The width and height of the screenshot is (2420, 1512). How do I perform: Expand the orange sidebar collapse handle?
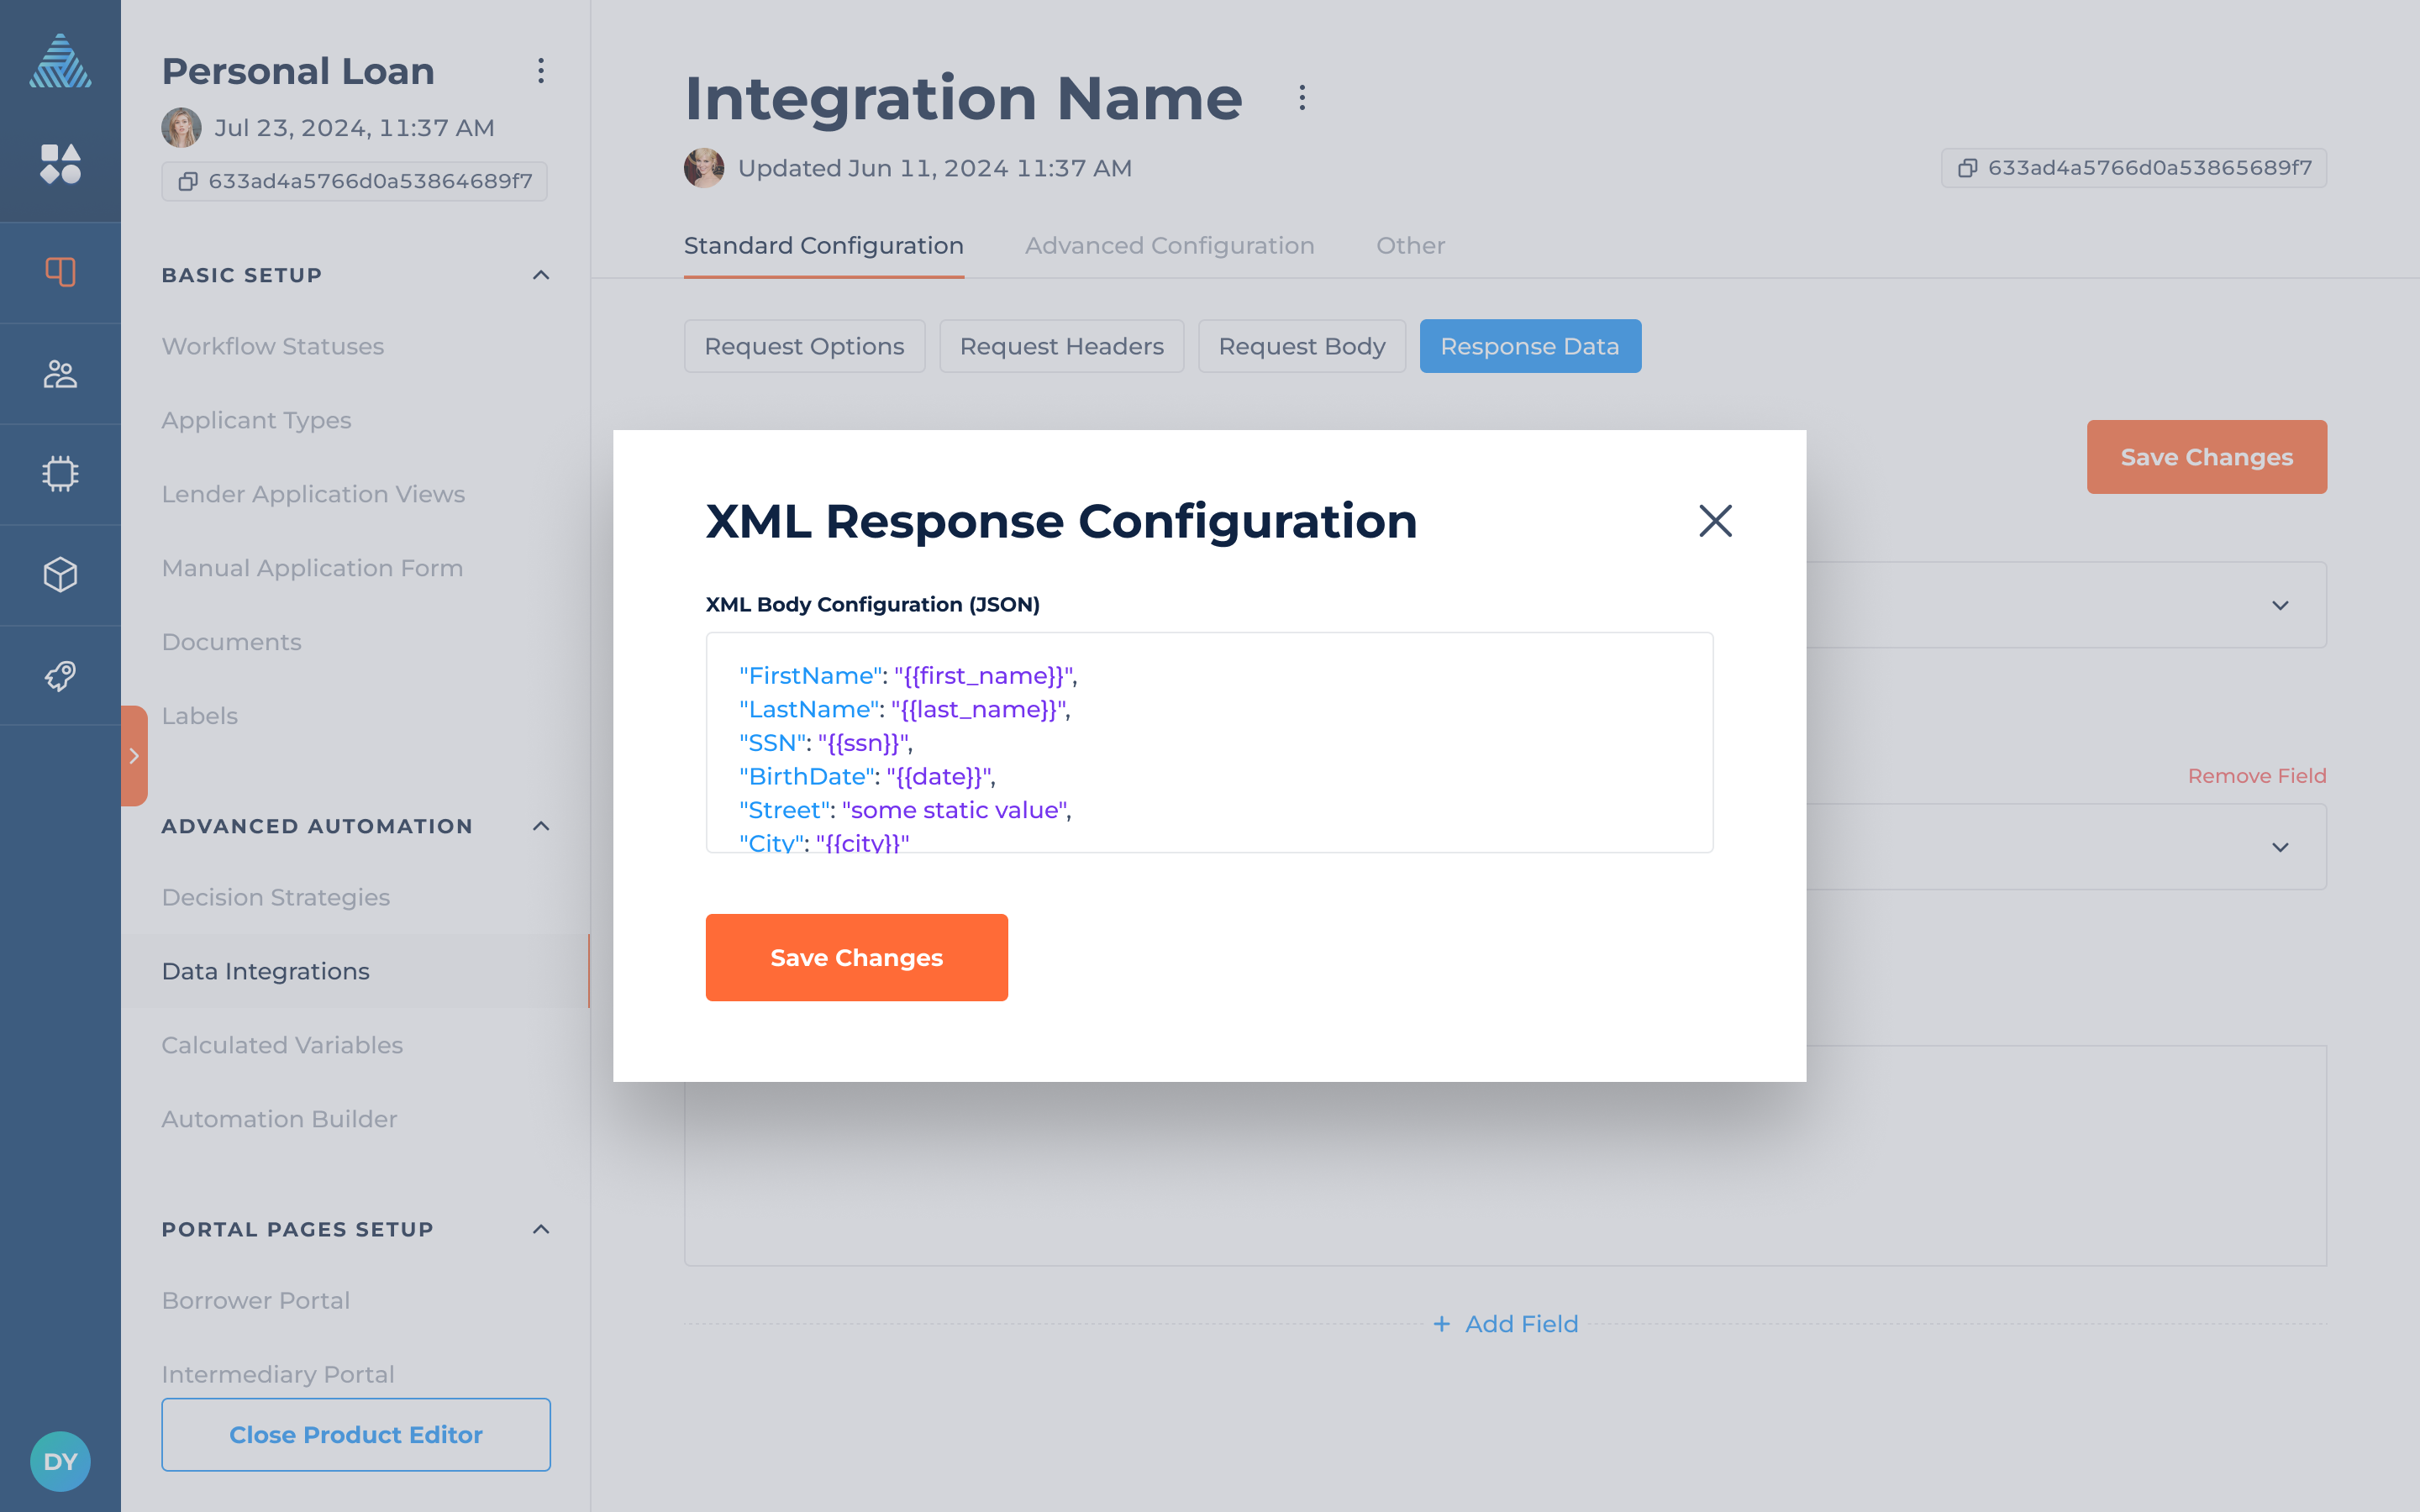coord(134,756)
